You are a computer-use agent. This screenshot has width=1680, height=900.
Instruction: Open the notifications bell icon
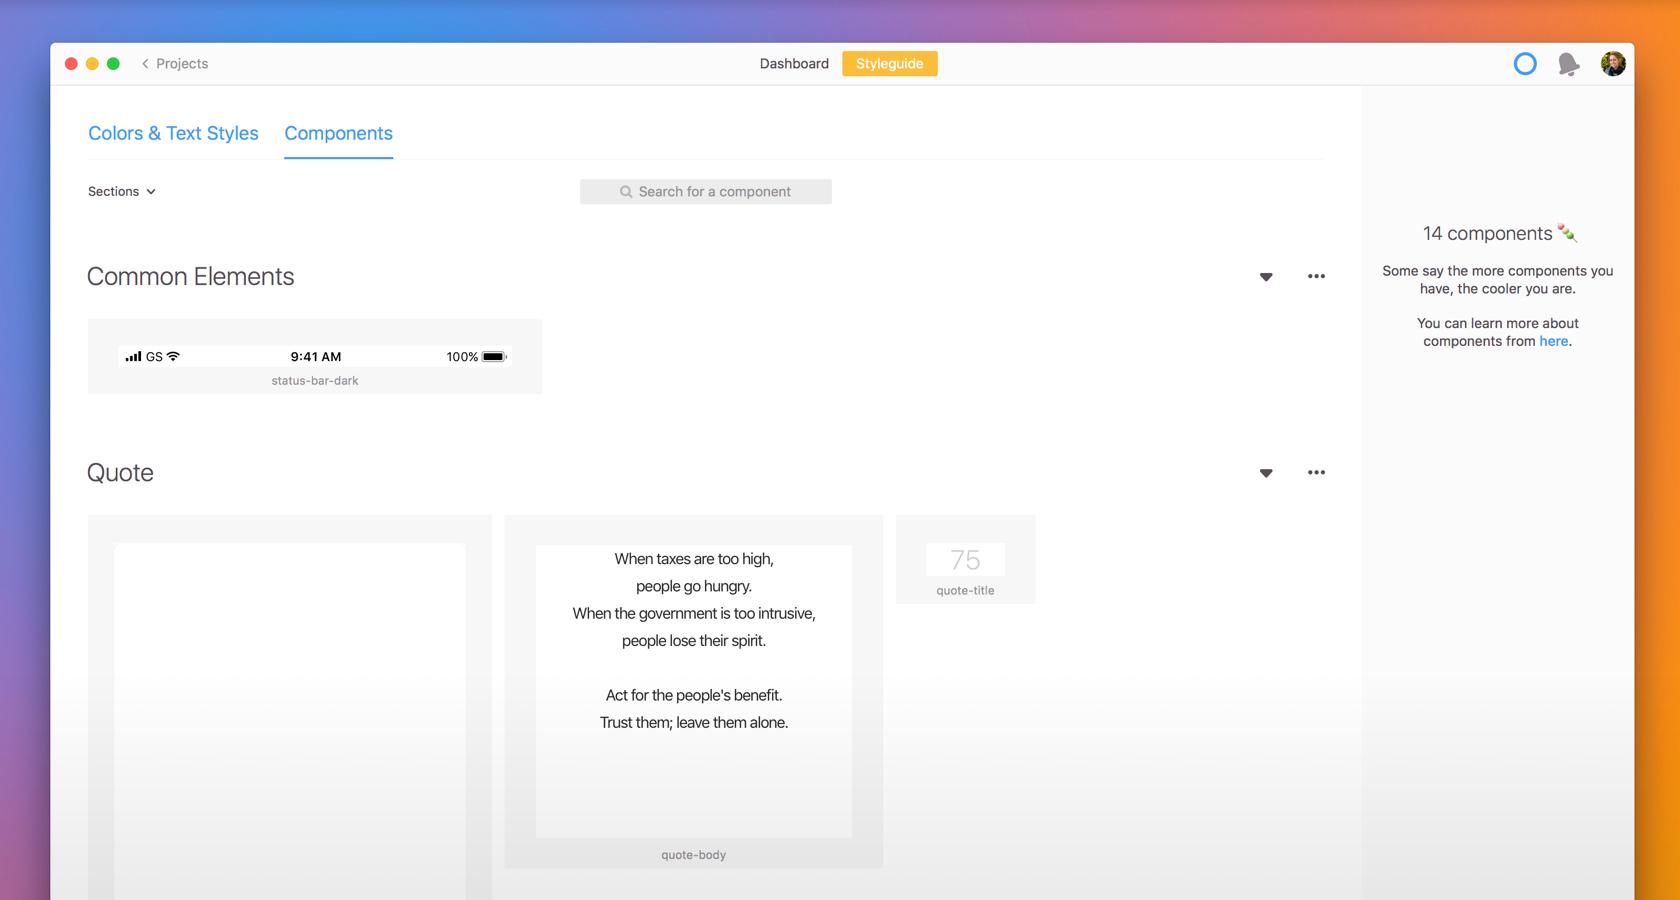click(1568, 63)
